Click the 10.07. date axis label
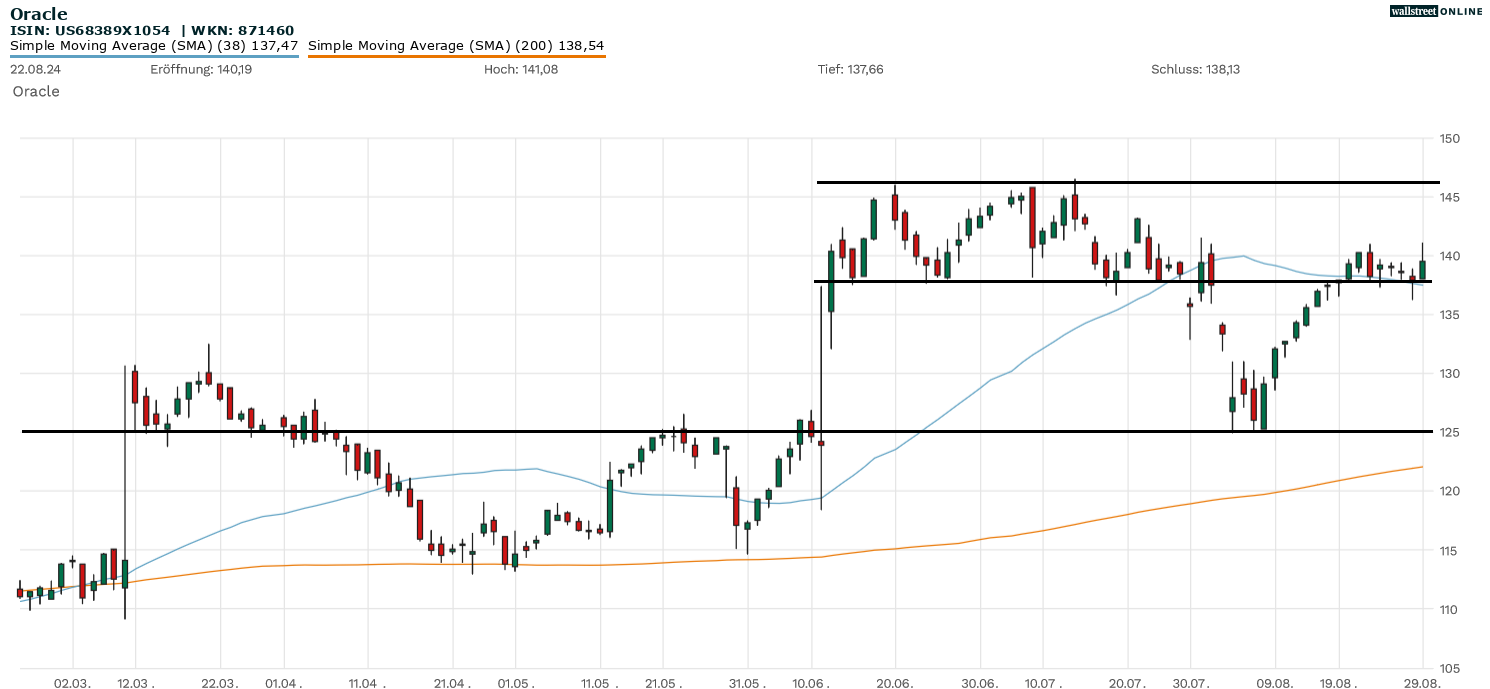The width and height of the screenshot is (1490, 689). [x=1042, y=682]
